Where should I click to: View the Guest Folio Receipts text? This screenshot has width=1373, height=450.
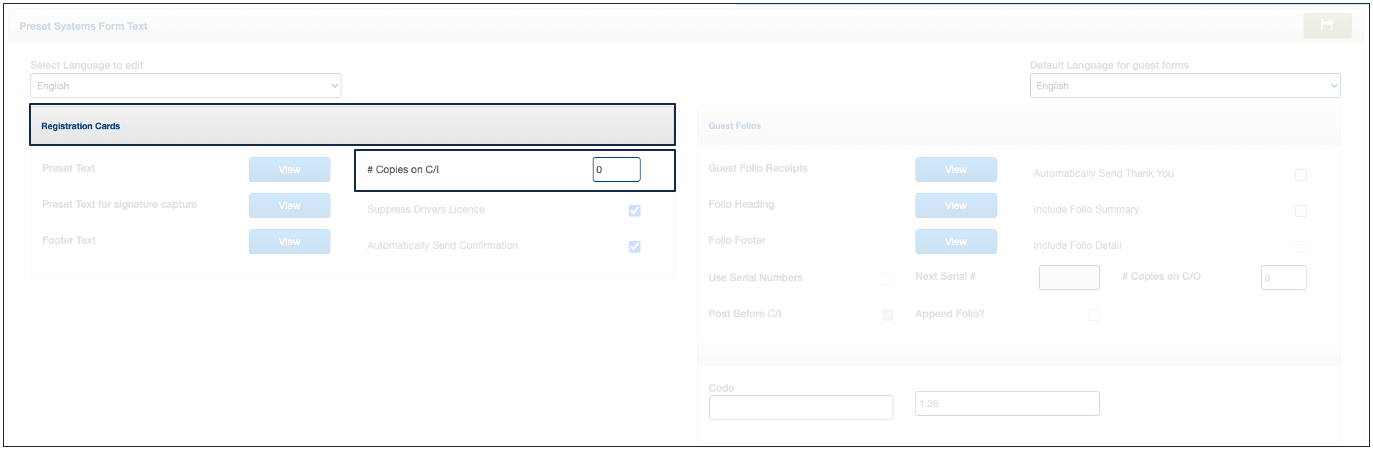tap(955, 170)
